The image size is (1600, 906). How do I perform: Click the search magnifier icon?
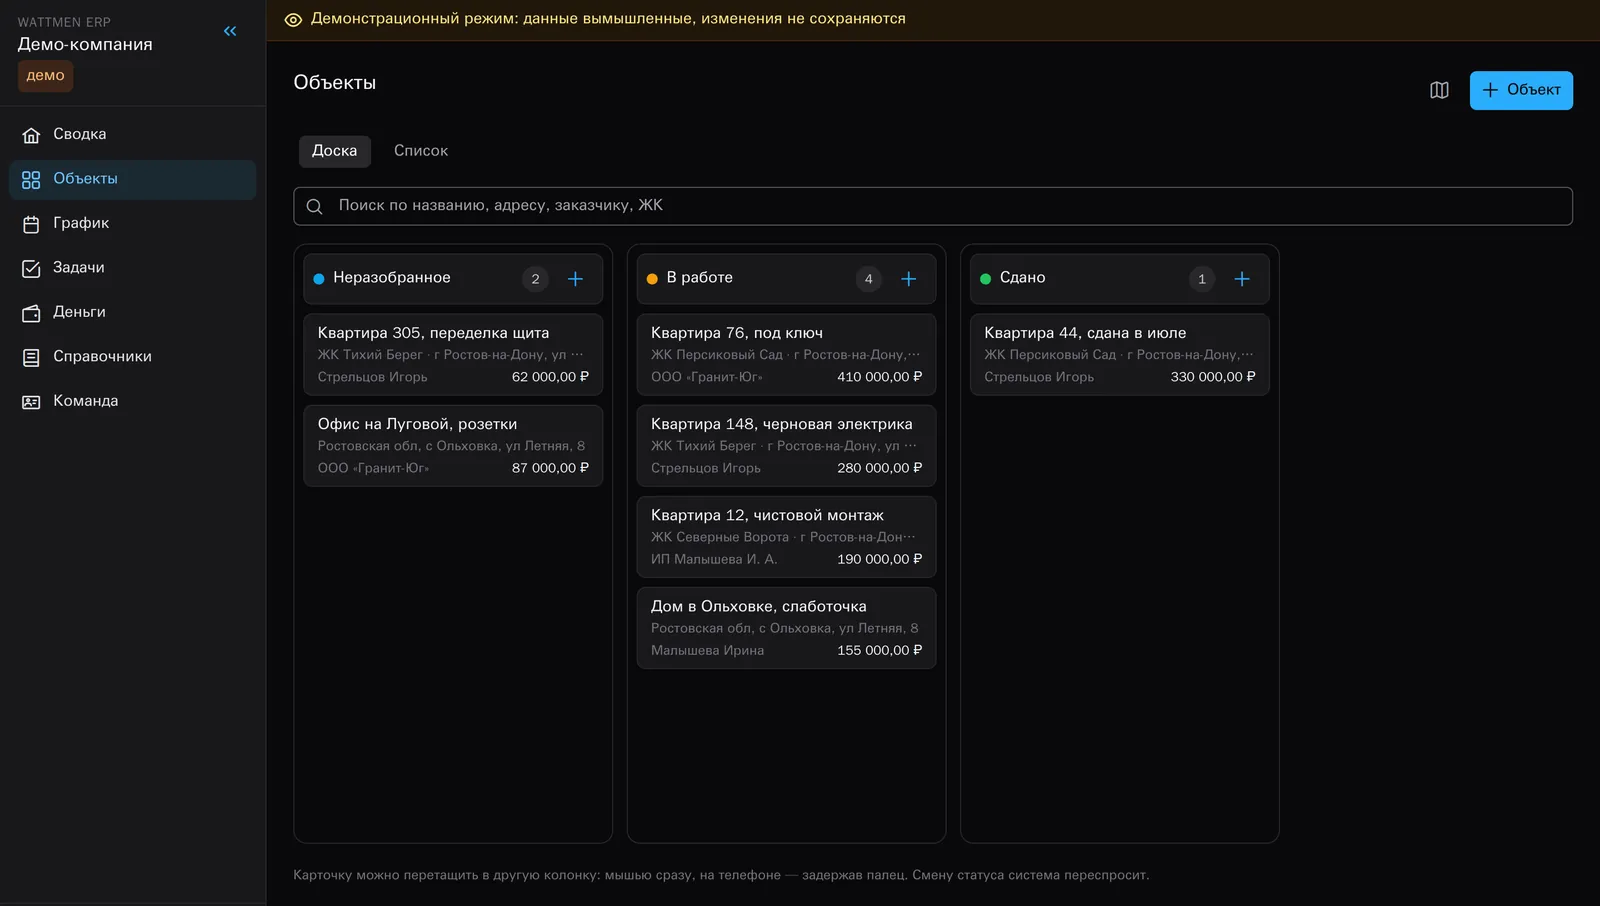point(314,206)
